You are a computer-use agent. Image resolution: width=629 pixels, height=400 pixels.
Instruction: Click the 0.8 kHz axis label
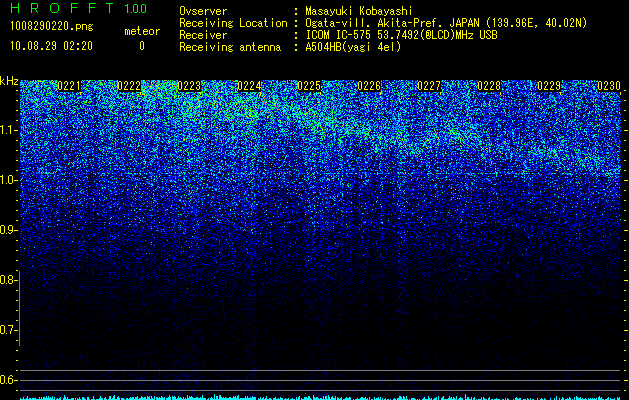coord(9,280)
